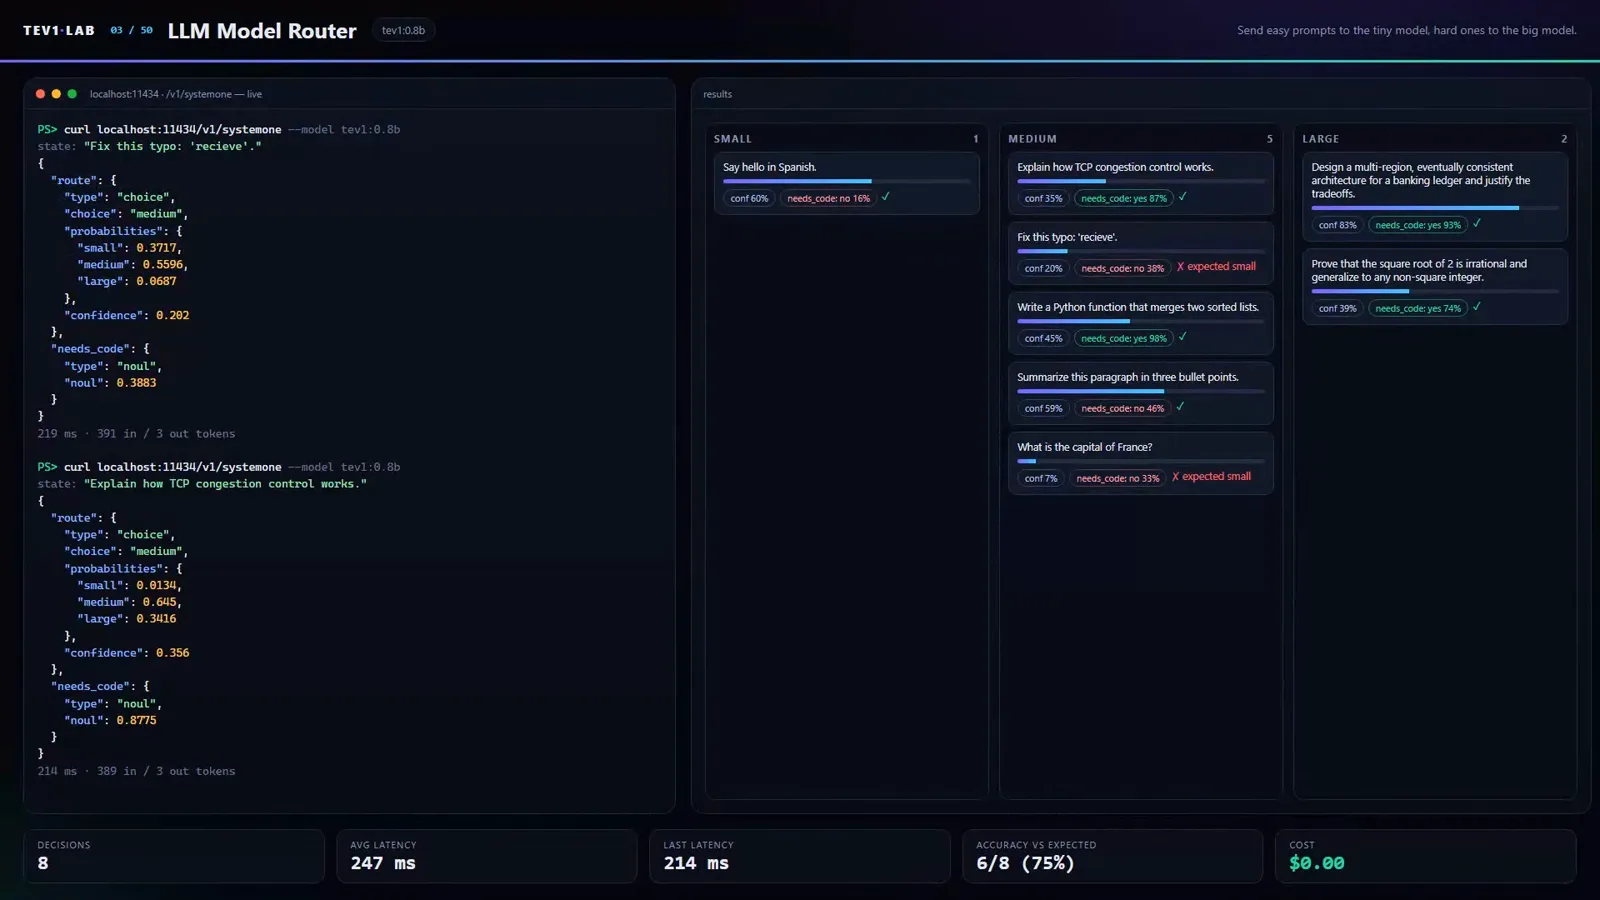Click the accuracy value 6/8 (75%)
The height and width of the screenshot is (900, 1600).
(x=1025, y=863)
